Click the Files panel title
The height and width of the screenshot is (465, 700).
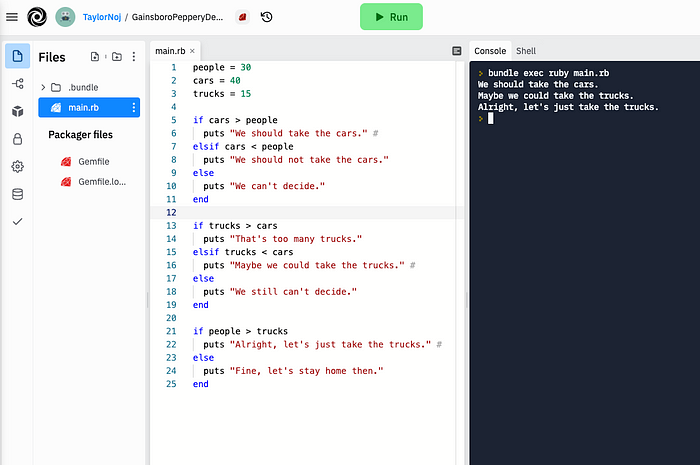52,57
